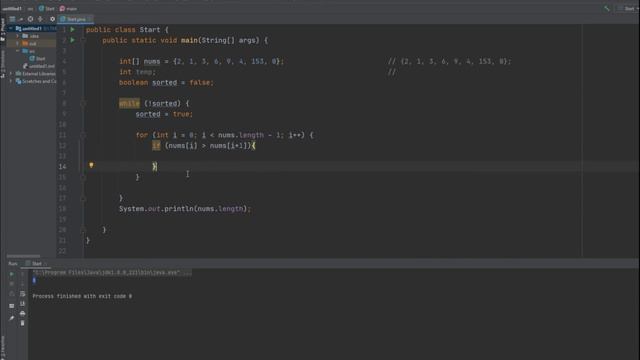Open Project panel settings gear
Viewport: 640px width, 360px height.
[52, 19]
